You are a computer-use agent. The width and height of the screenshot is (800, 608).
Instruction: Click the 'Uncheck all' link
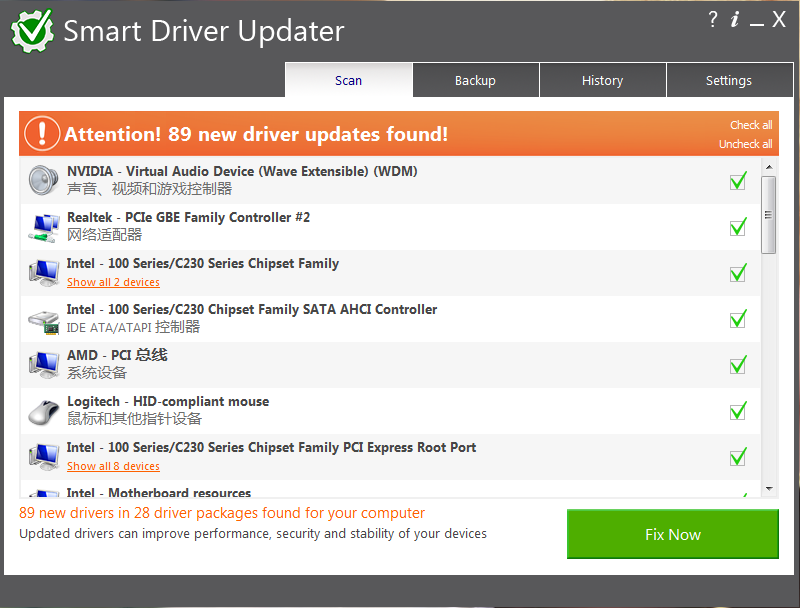pos(745,144)
